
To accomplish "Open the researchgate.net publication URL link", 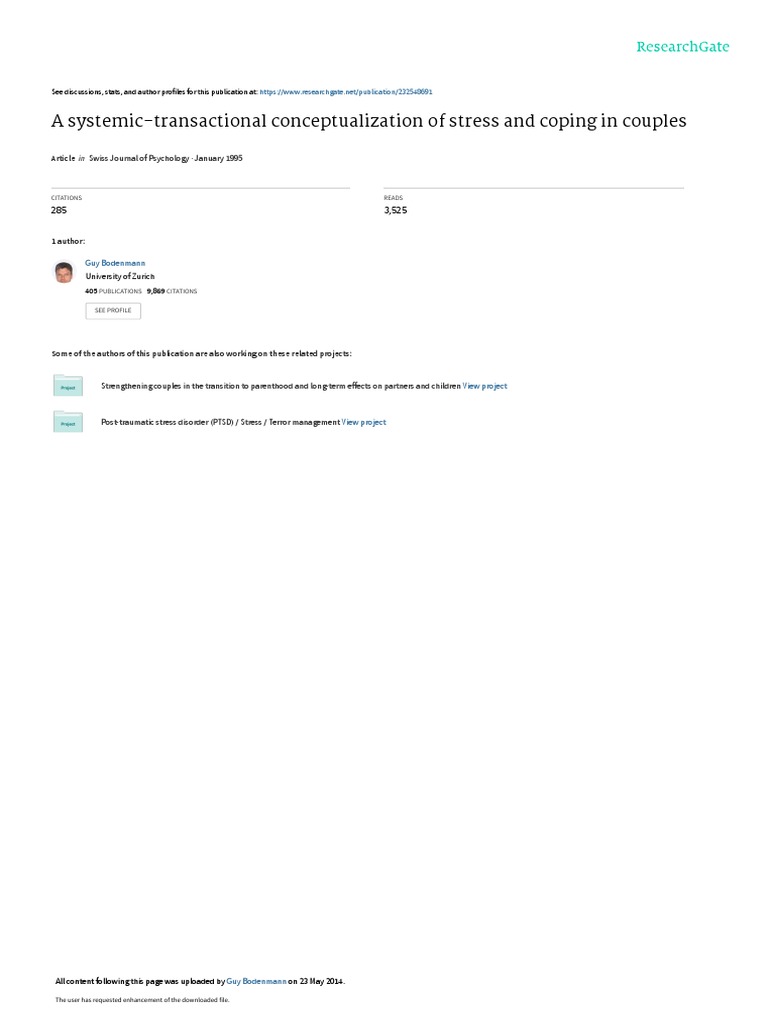I will 345,92.
